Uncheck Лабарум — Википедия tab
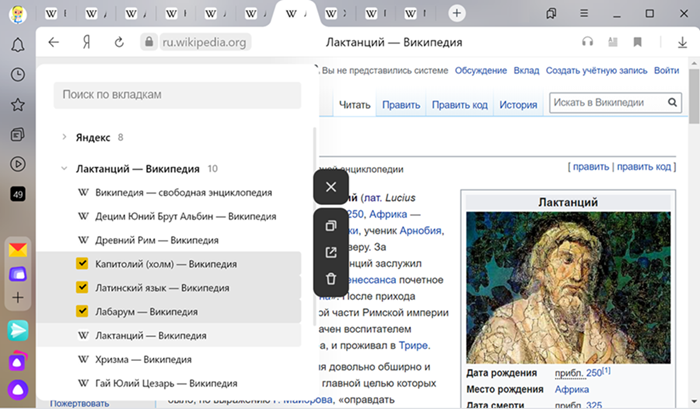This screenshot has width=700, height=409. click(x=82, y=311)
